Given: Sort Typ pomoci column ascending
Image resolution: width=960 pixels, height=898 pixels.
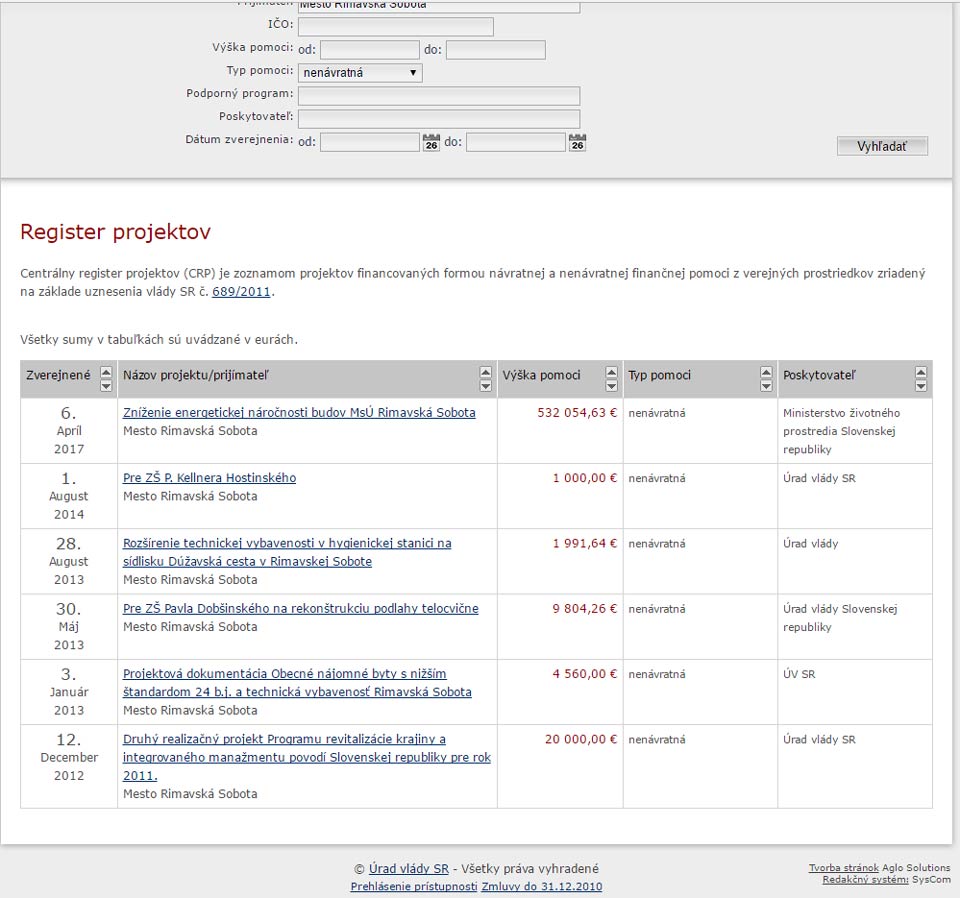Looking at the screenshot, I should tap(766, 372).
